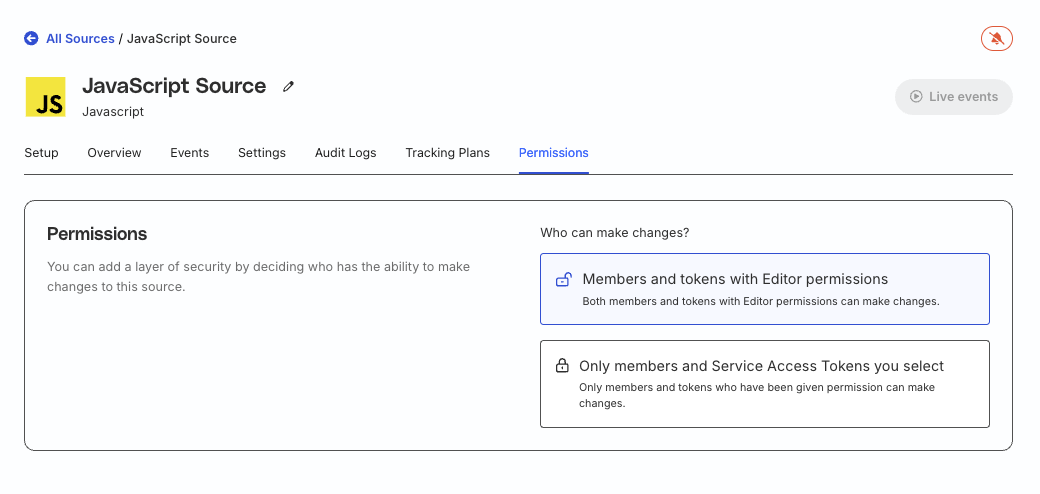The image size is (1040, 494).
Task: Click the 'You can add a layer of security' description
Action: click(259, 277)
